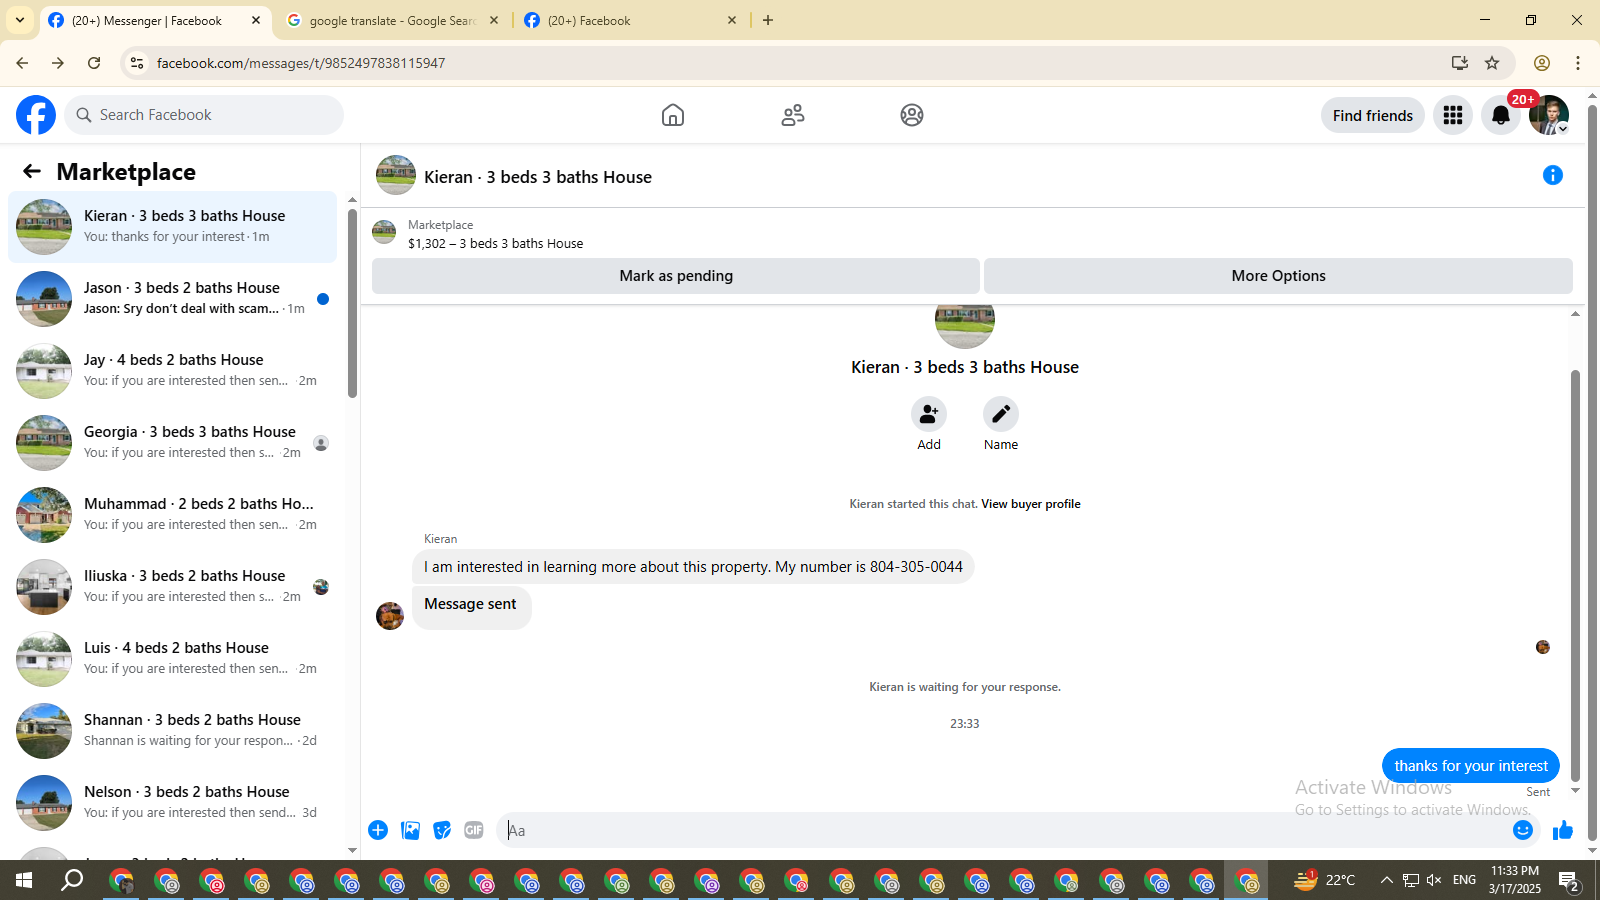Open the $1,302 Marketplace listing link
1600x900 pixels.
pyautogui.click(x=496, y=243)
